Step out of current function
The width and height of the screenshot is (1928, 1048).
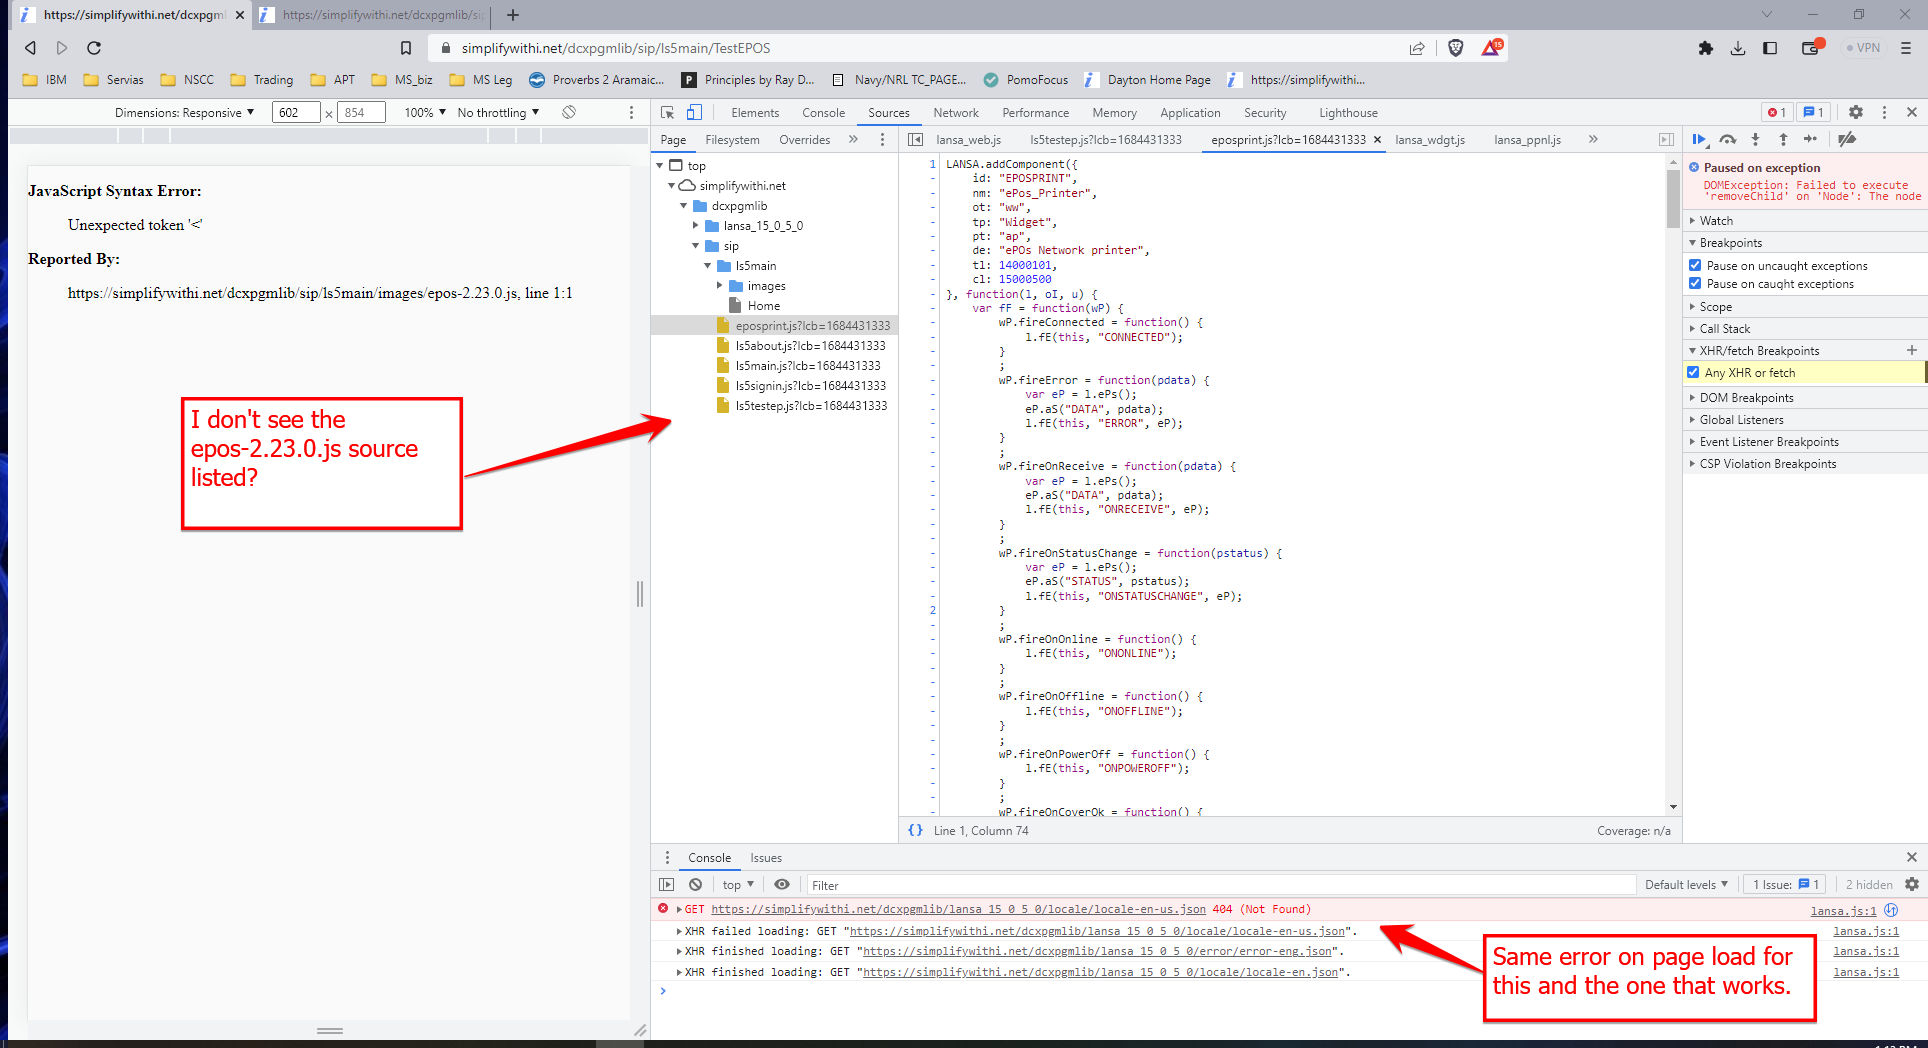tap(1783, 140)
